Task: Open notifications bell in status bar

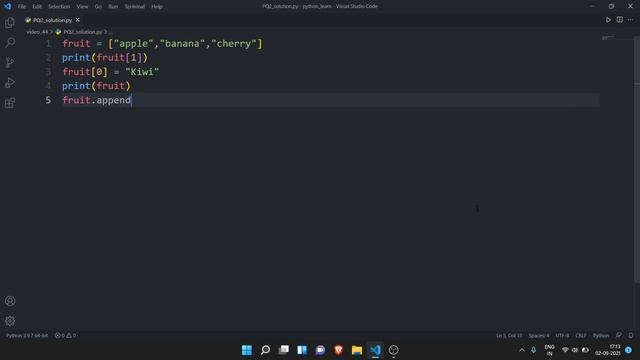Action: [631, 335]
